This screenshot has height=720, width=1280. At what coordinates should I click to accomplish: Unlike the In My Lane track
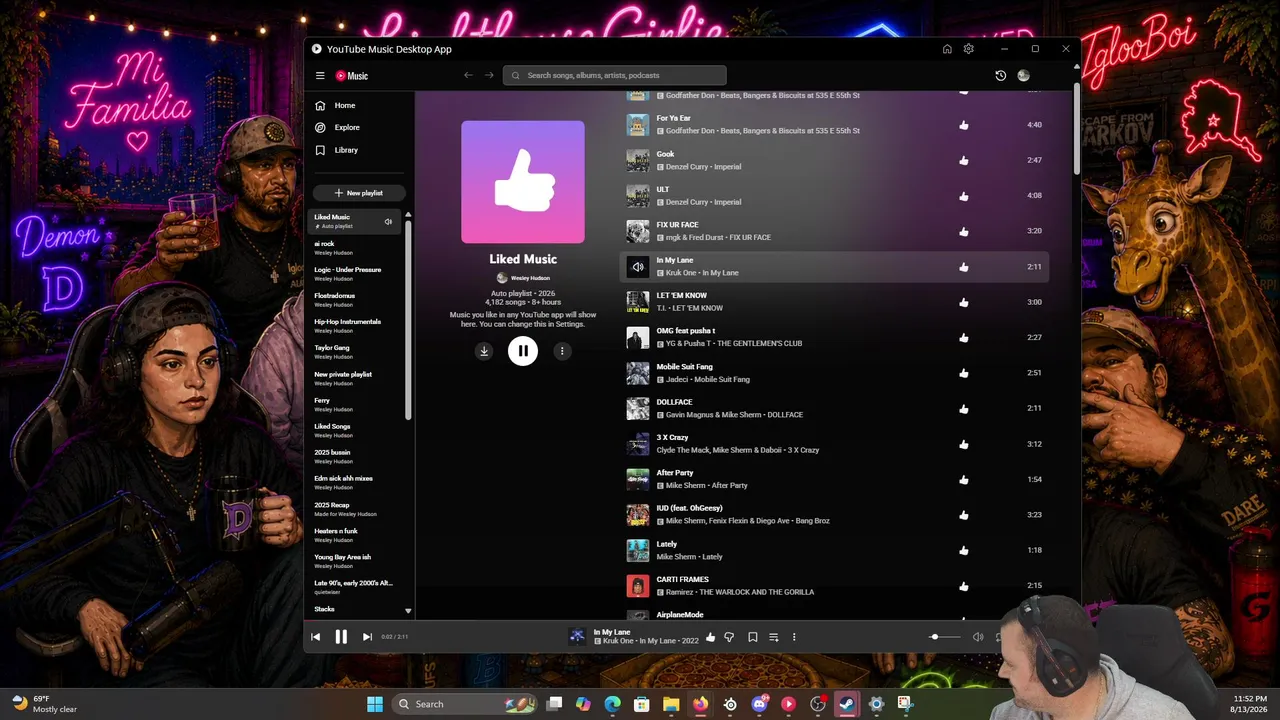[964, 267]
